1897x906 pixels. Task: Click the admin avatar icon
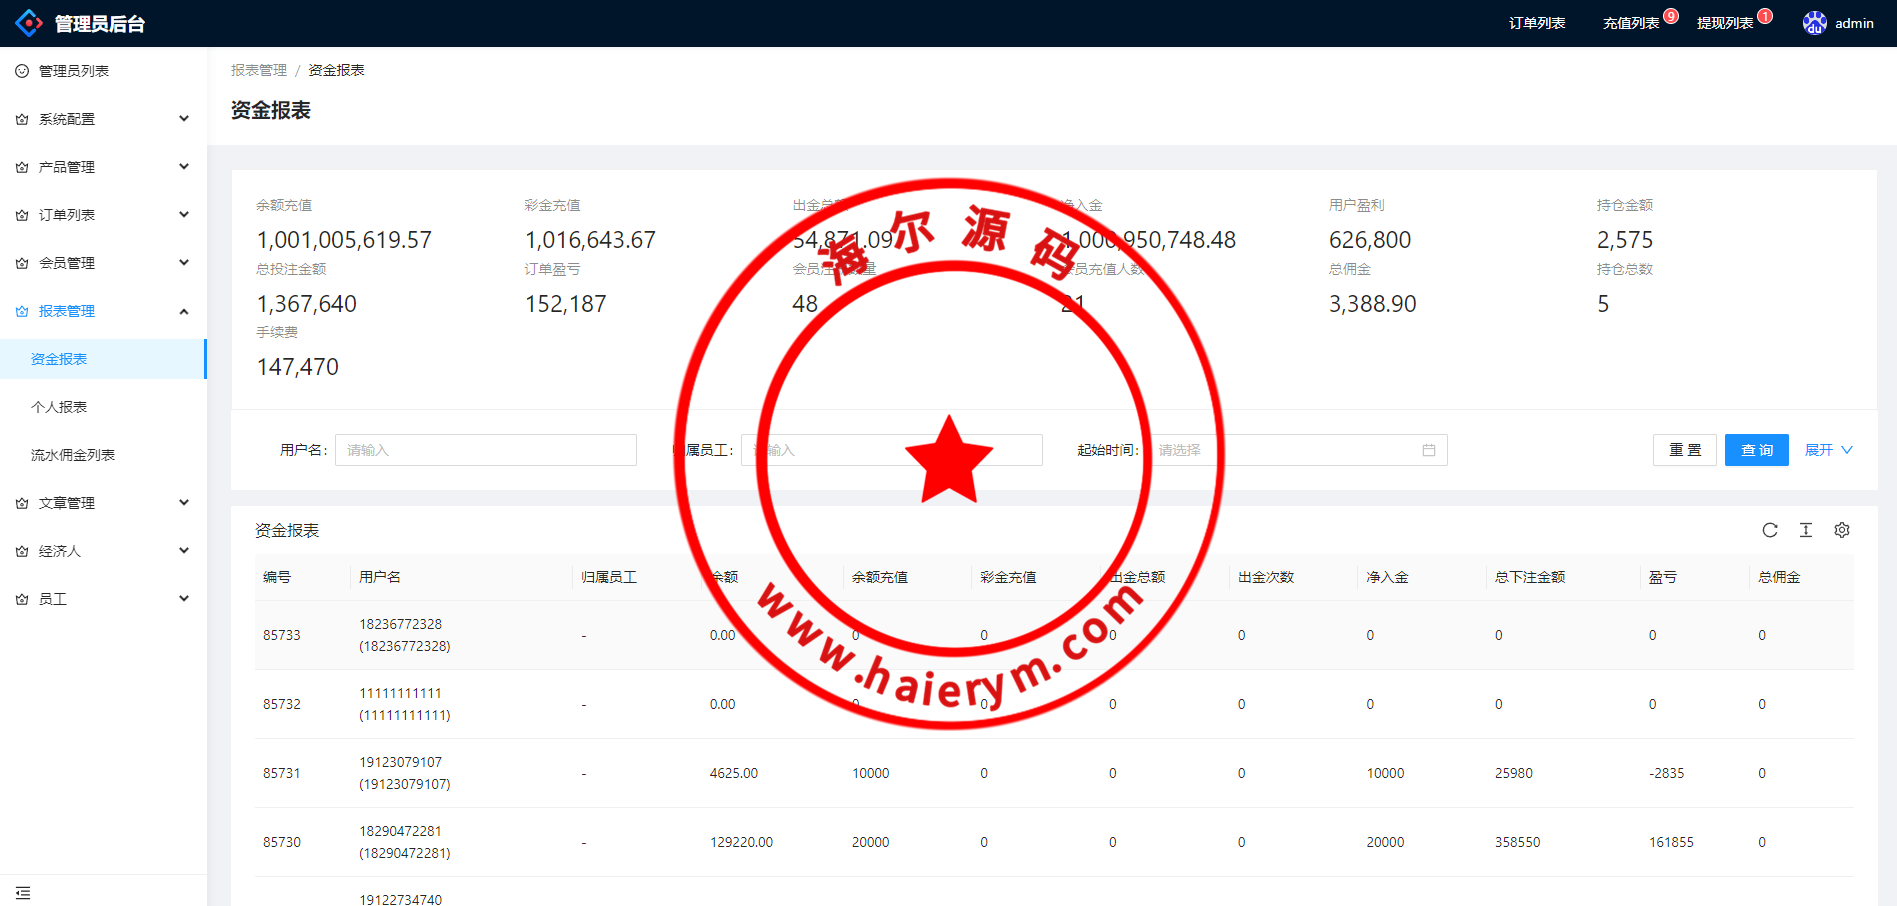[1814, 23]
